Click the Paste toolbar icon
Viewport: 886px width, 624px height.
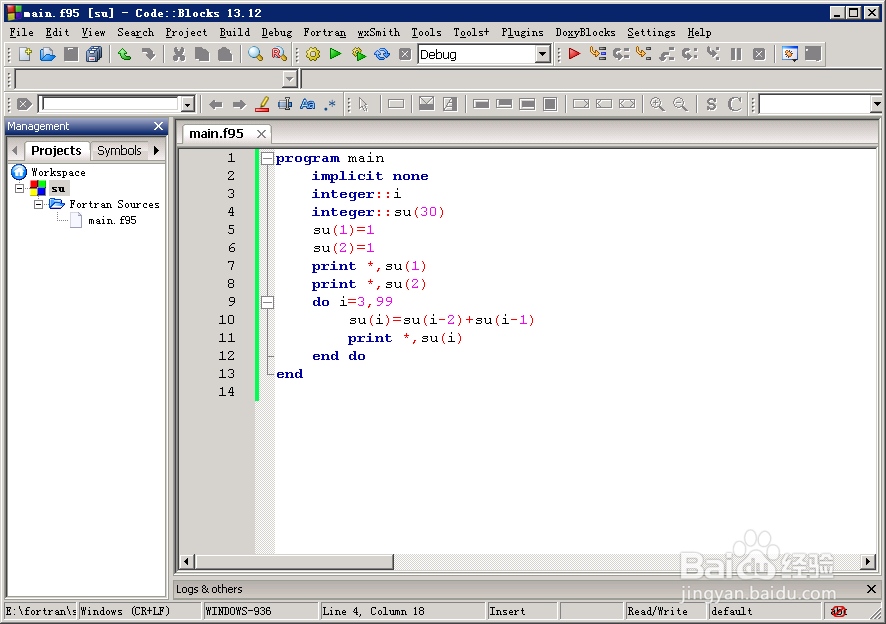click(x=225, y=54)
